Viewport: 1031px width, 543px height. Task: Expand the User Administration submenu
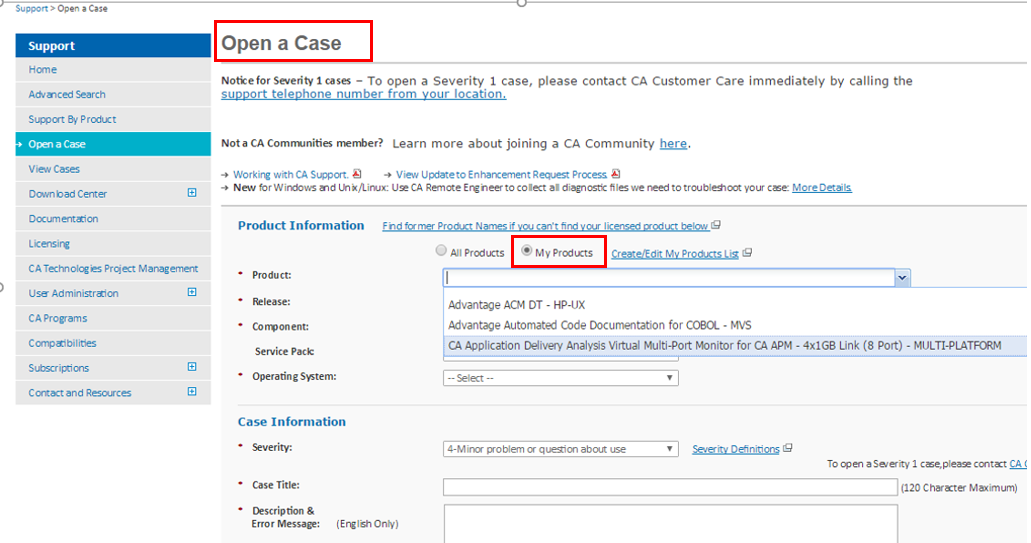tap(192, 292)
